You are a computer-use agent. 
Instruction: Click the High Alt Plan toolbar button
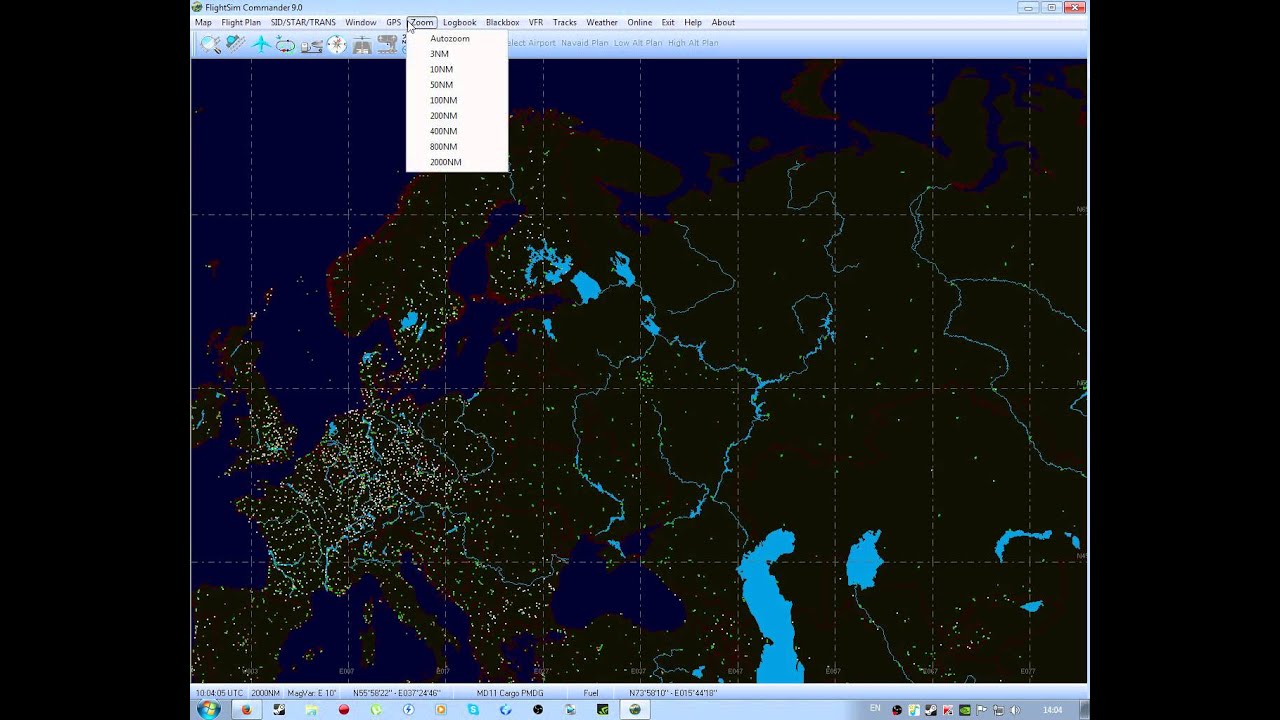click(x=693, y=43)
